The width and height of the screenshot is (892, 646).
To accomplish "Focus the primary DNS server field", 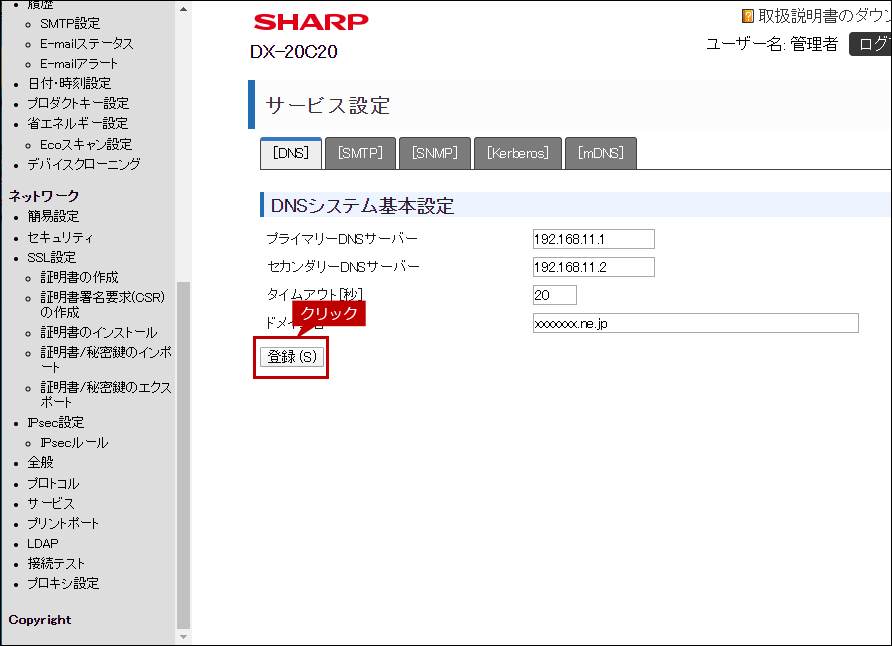I will (x=593, y=239).
